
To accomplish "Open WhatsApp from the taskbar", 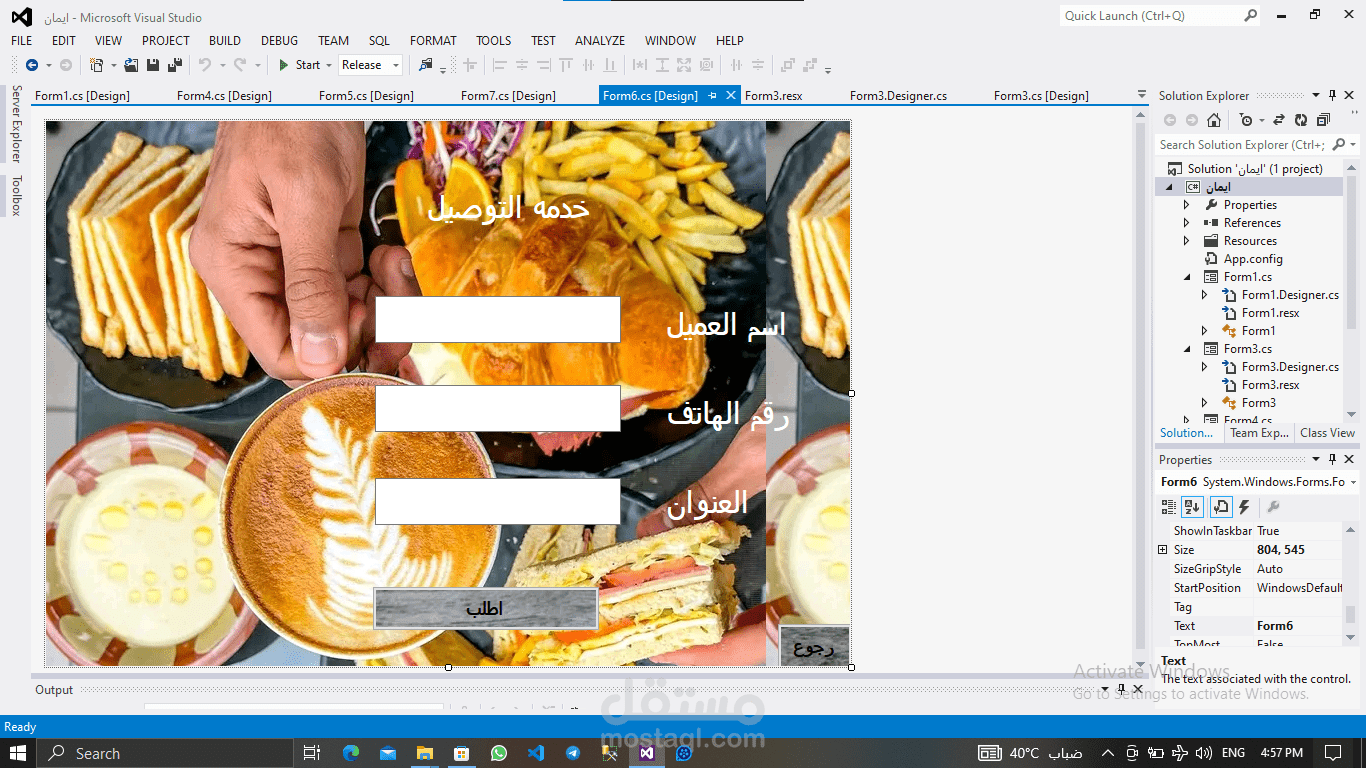I will coord(498,753).
